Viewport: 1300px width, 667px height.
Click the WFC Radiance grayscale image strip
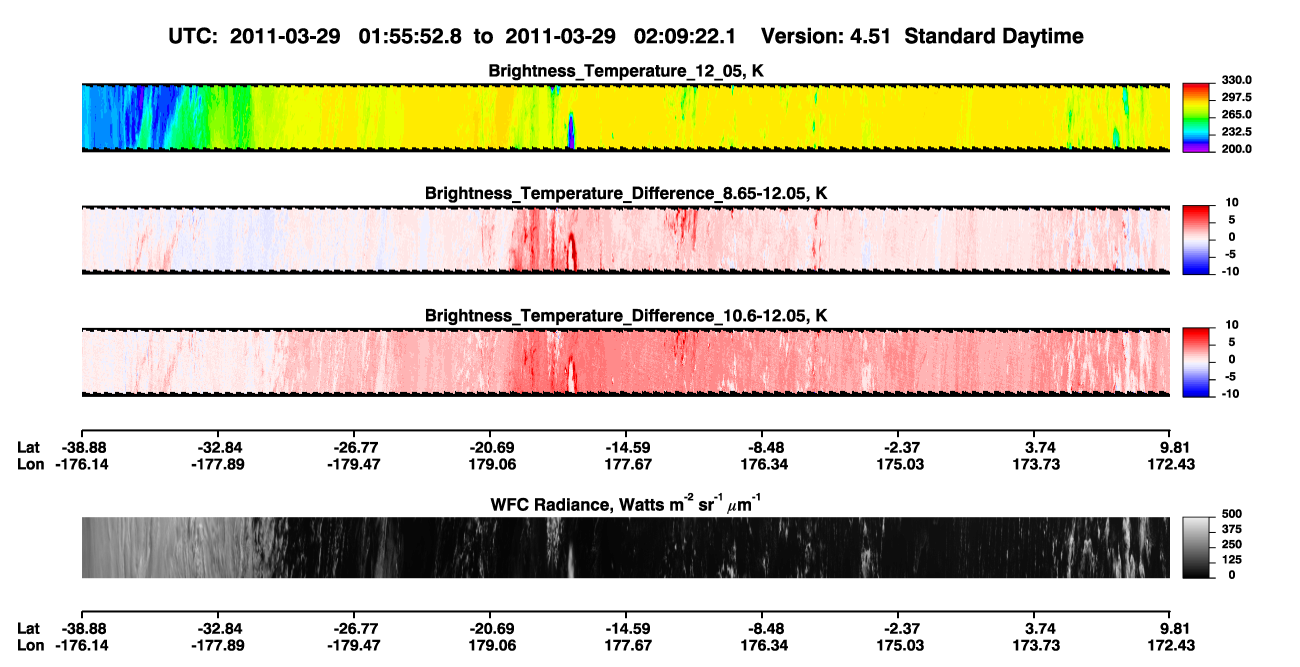(625, 548)
